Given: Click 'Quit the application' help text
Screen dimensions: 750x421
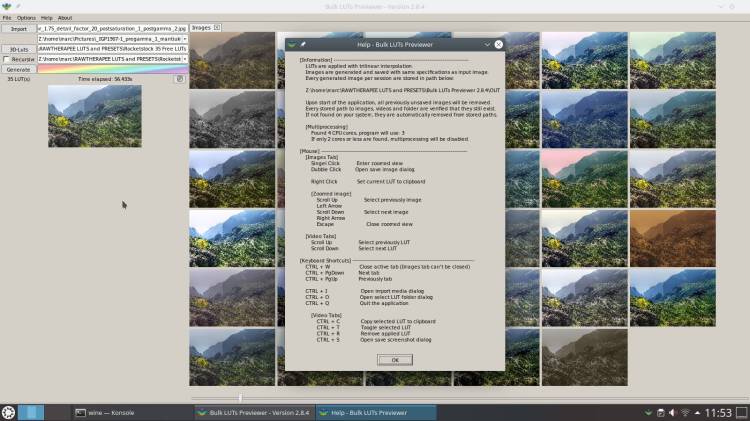Looking at the screenshot, I should [x=384, y=303].
